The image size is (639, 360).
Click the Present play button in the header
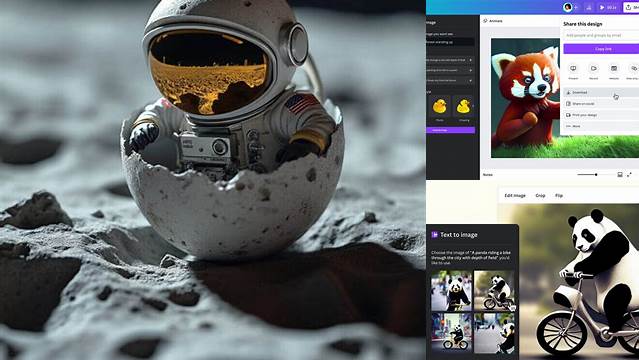tap(607, 7)
